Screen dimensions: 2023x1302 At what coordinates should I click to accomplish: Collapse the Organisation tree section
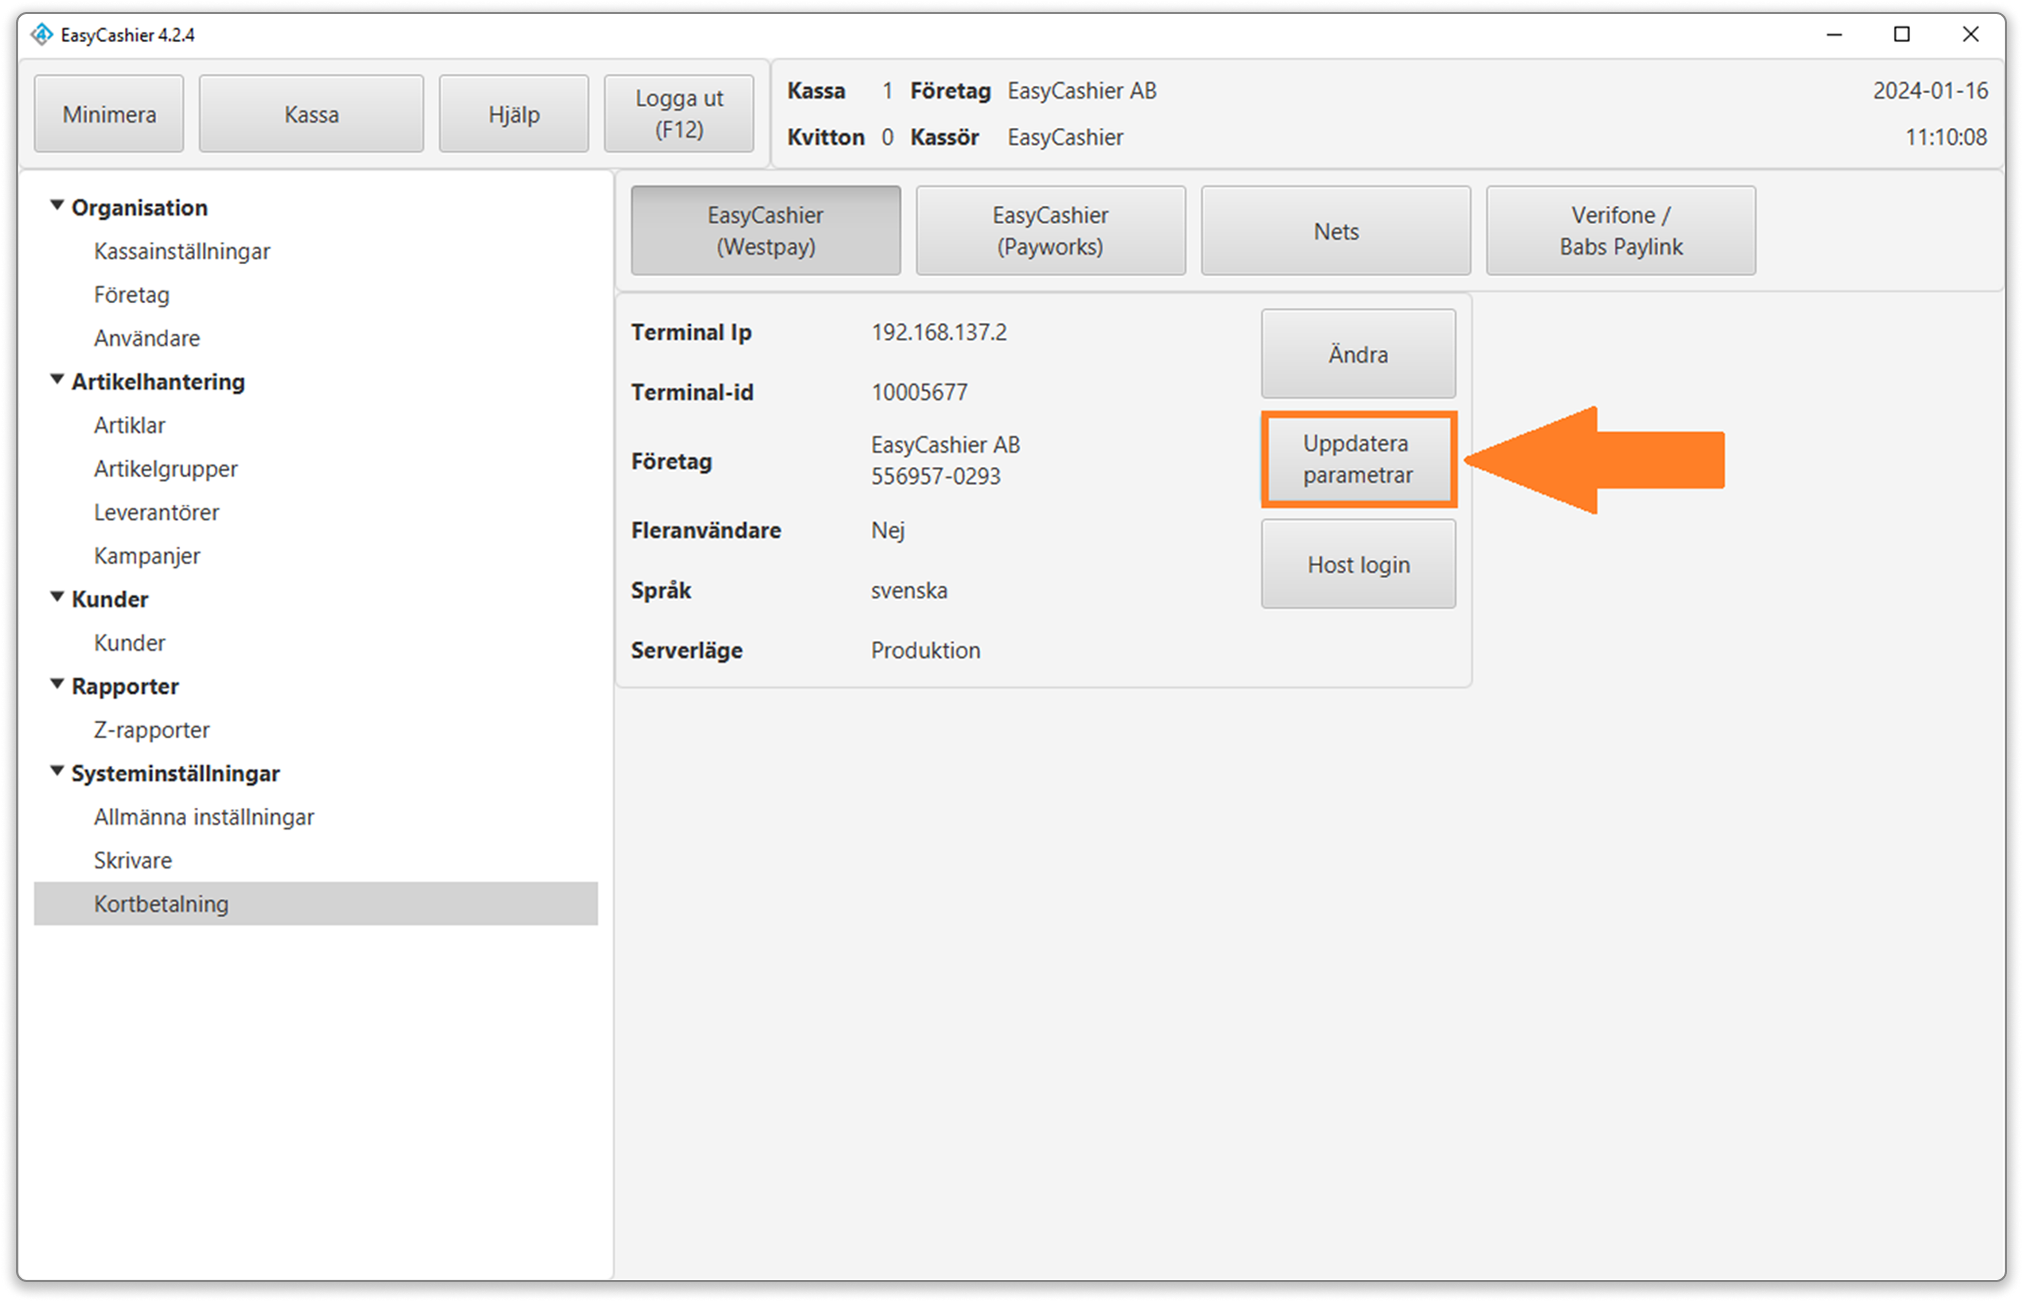pos(57,206)
